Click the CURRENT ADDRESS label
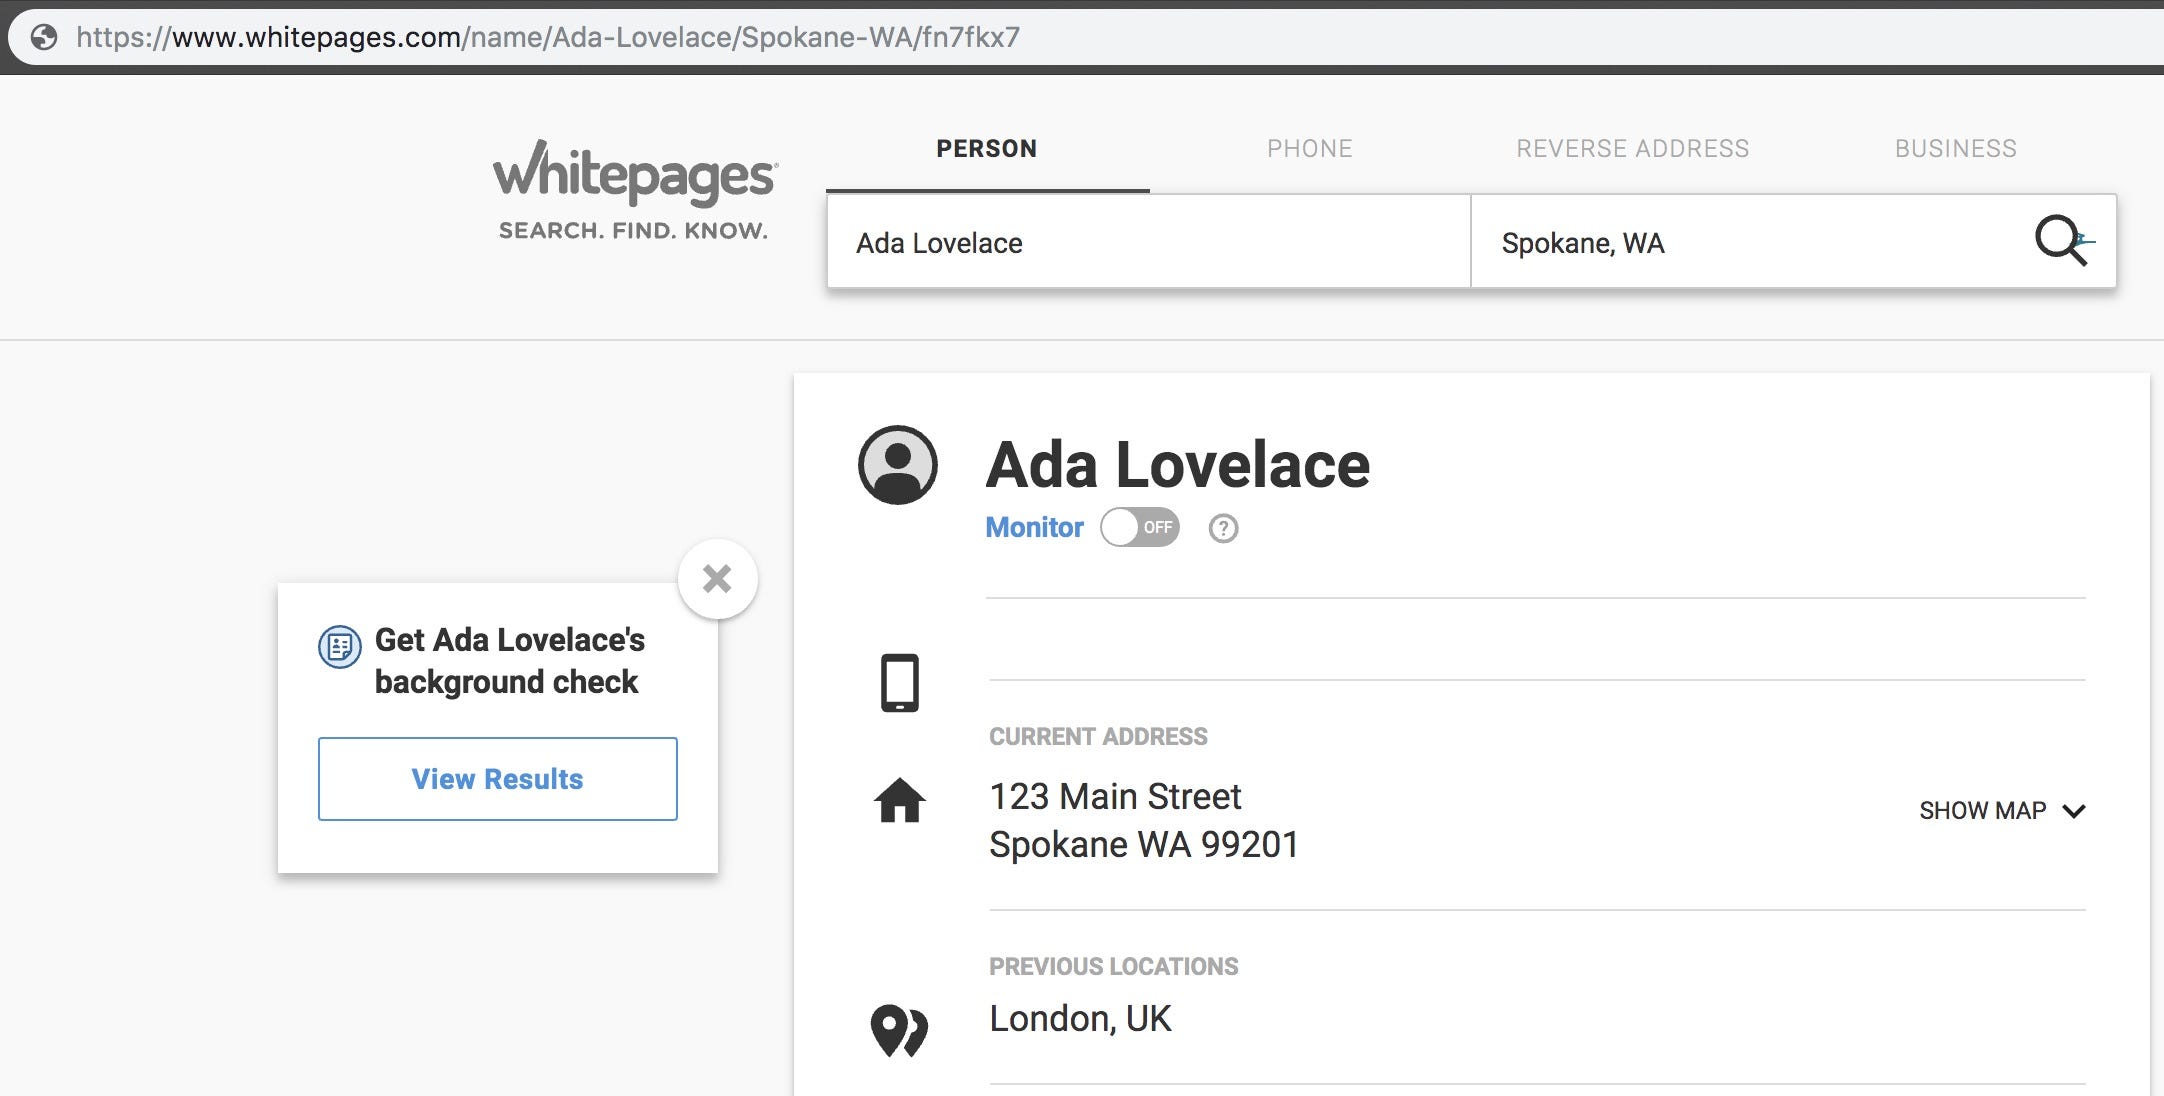 [x=1098, y=737]
